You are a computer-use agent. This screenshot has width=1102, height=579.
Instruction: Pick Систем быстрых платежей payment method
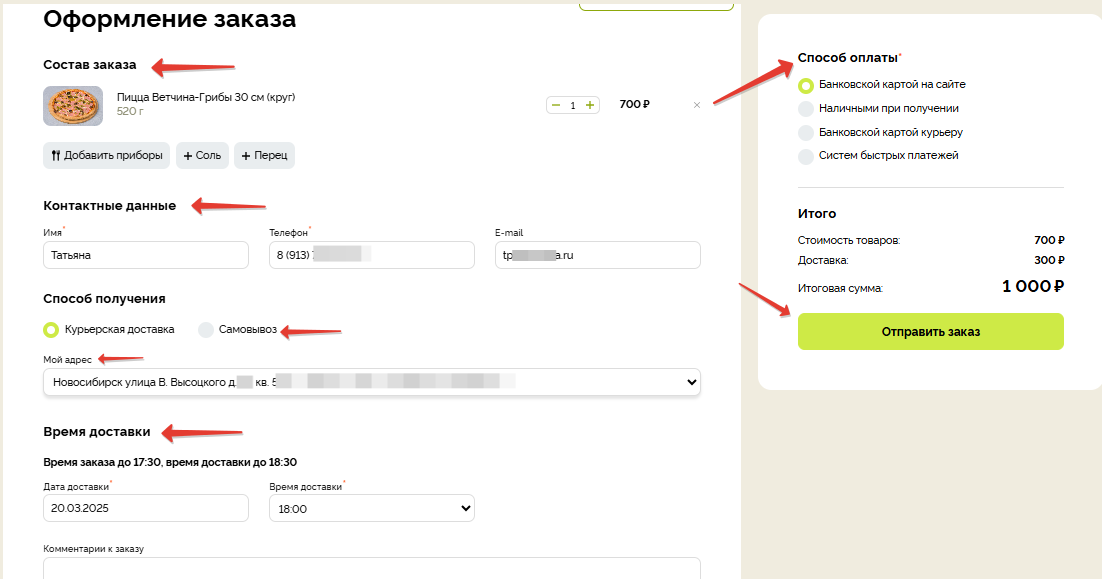click(x=806, y=156)
